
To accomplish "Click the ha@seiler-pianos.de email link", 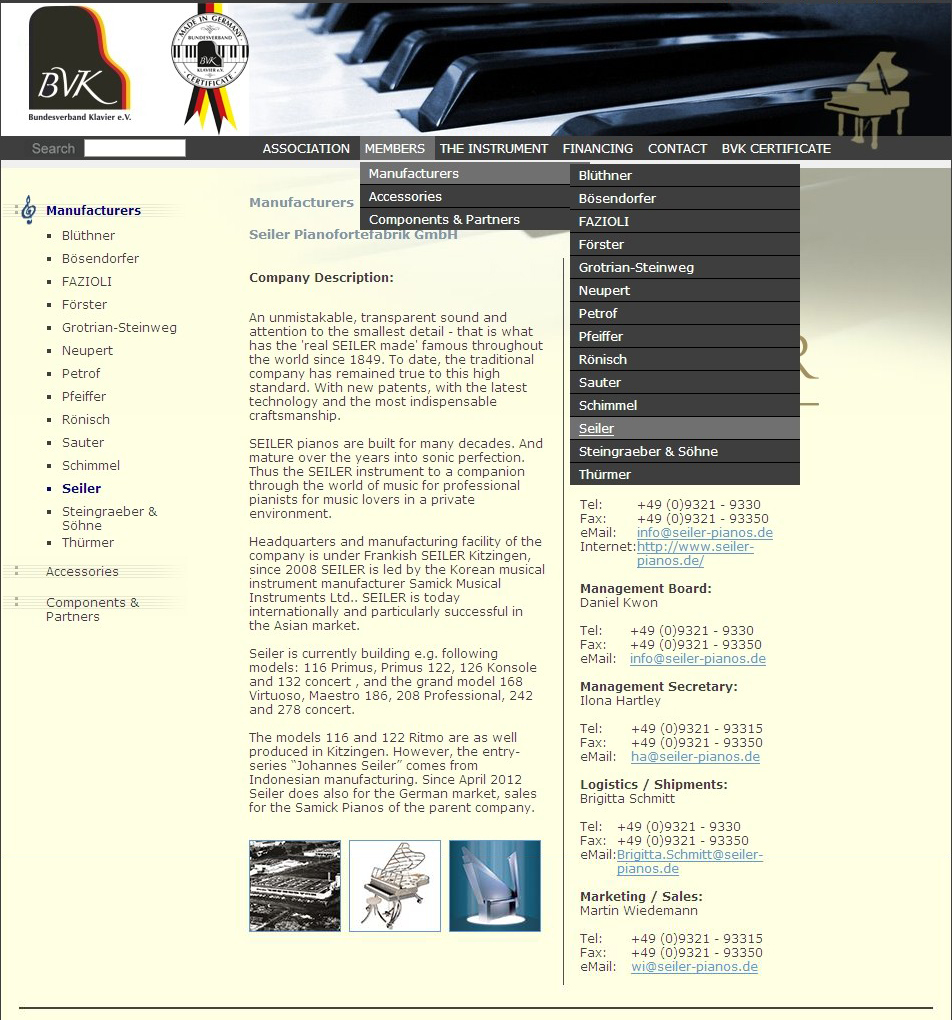I will pos(695,757).
